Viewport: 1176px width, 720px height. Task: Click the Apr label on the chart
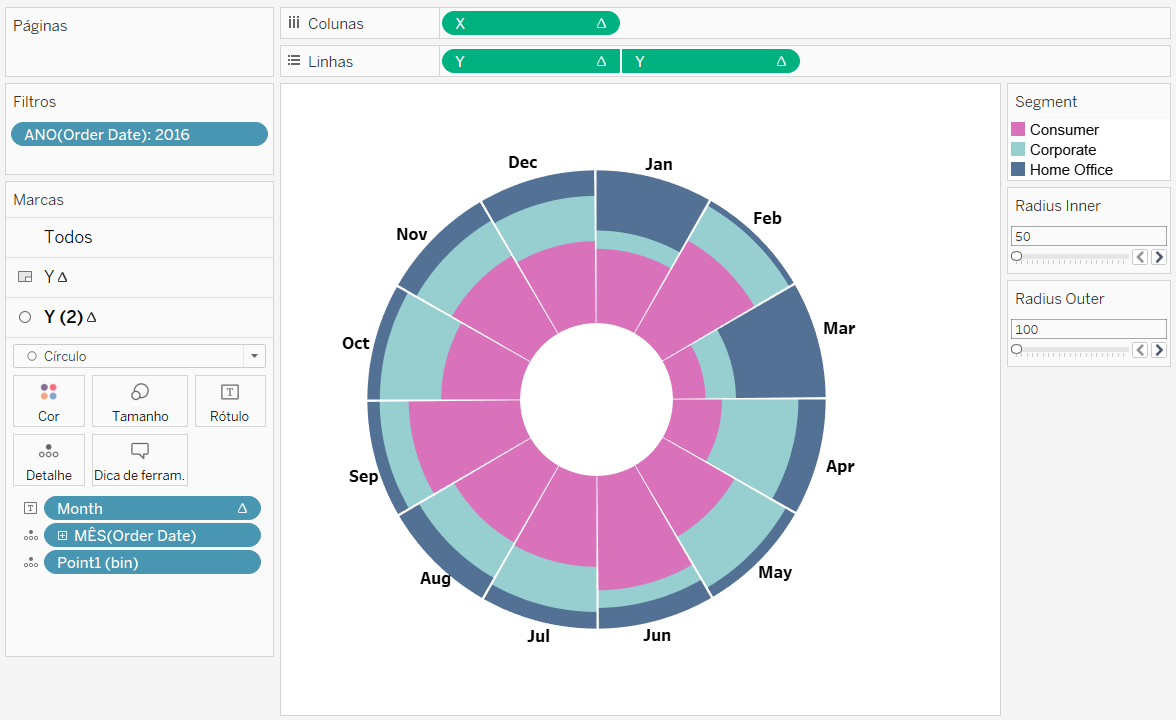[840, 466]
